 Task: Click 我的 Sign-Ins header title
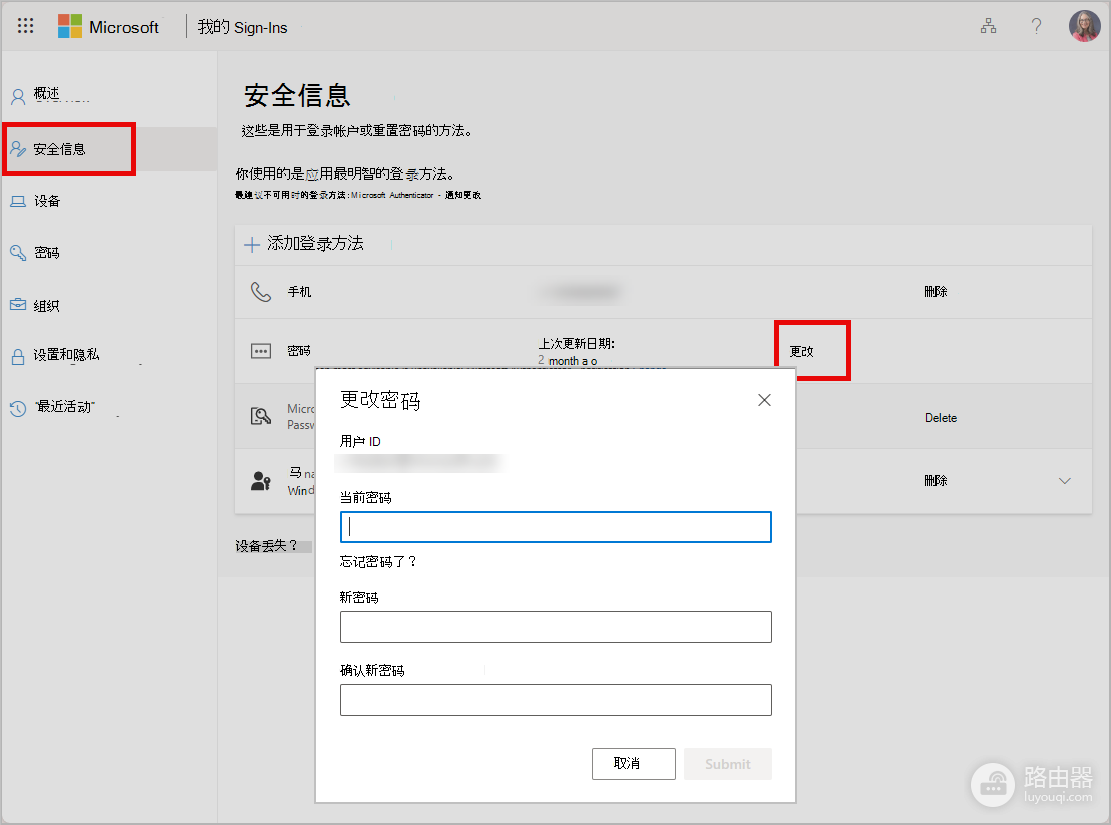(242, 28)
